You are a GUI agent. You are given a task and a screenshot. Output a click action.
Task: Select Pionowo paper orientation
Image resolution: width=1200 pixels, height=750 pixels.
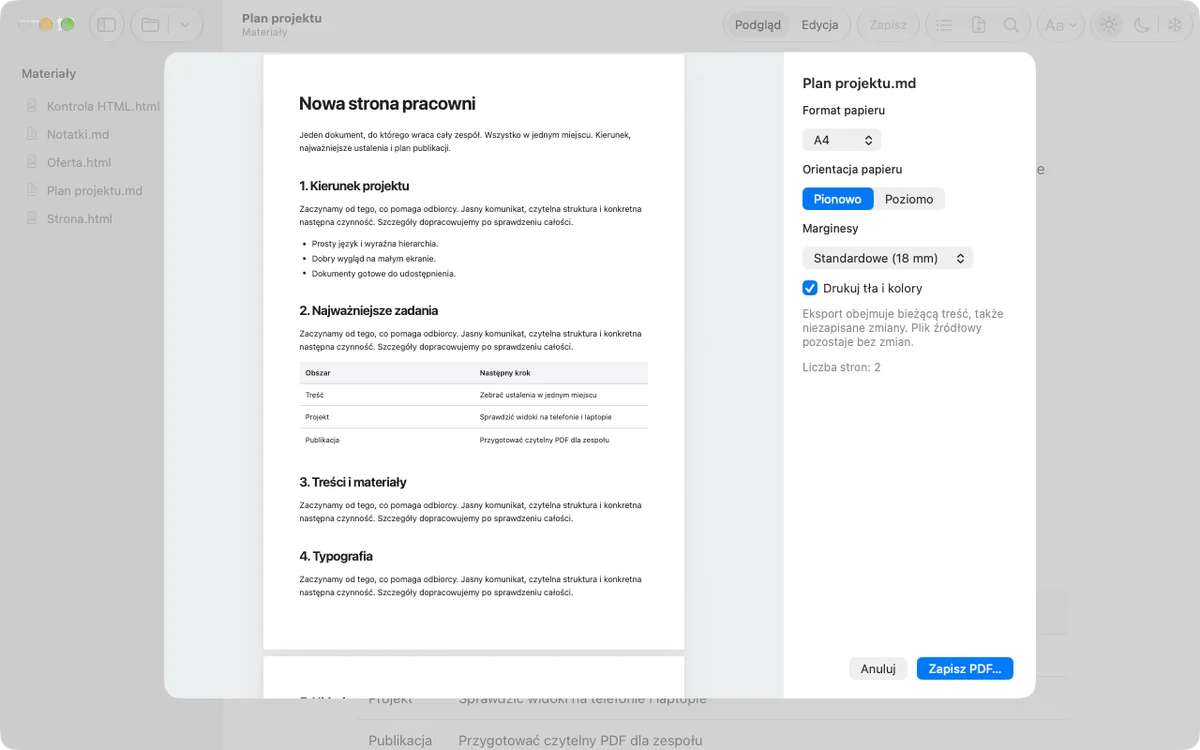(838, 199)
